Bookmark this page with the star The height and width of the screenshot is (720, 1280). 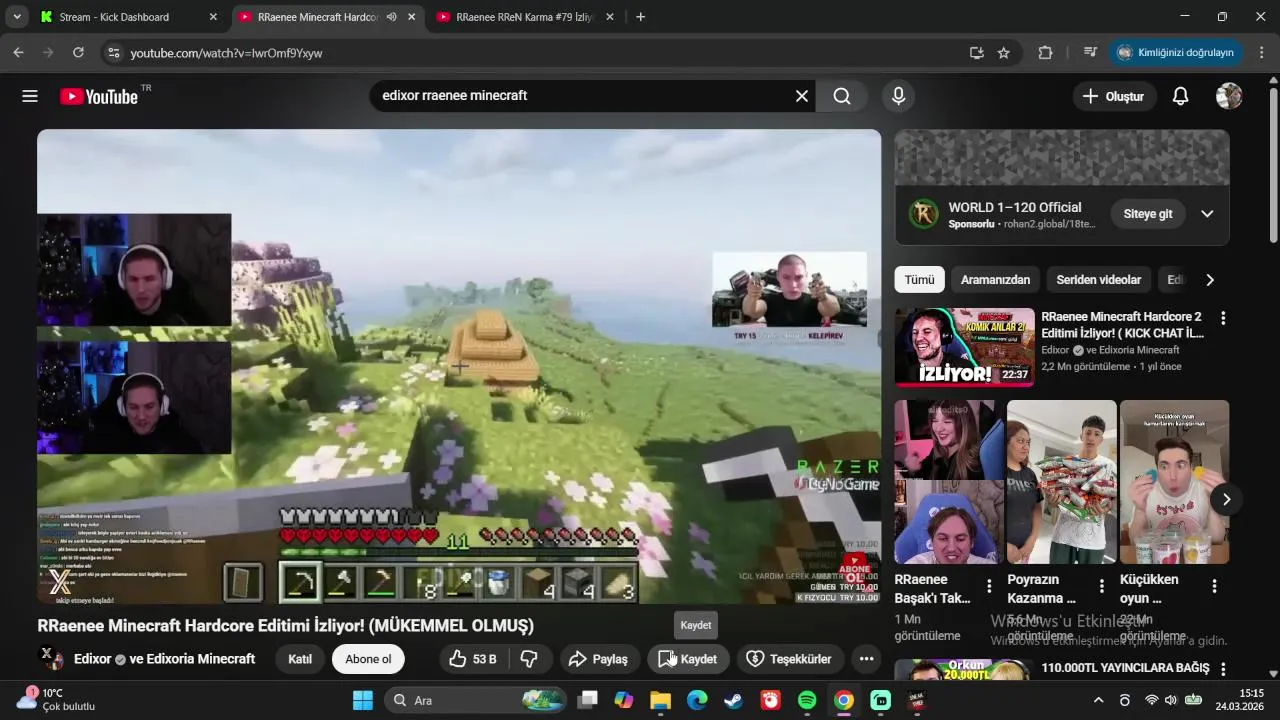(1004, 53)
